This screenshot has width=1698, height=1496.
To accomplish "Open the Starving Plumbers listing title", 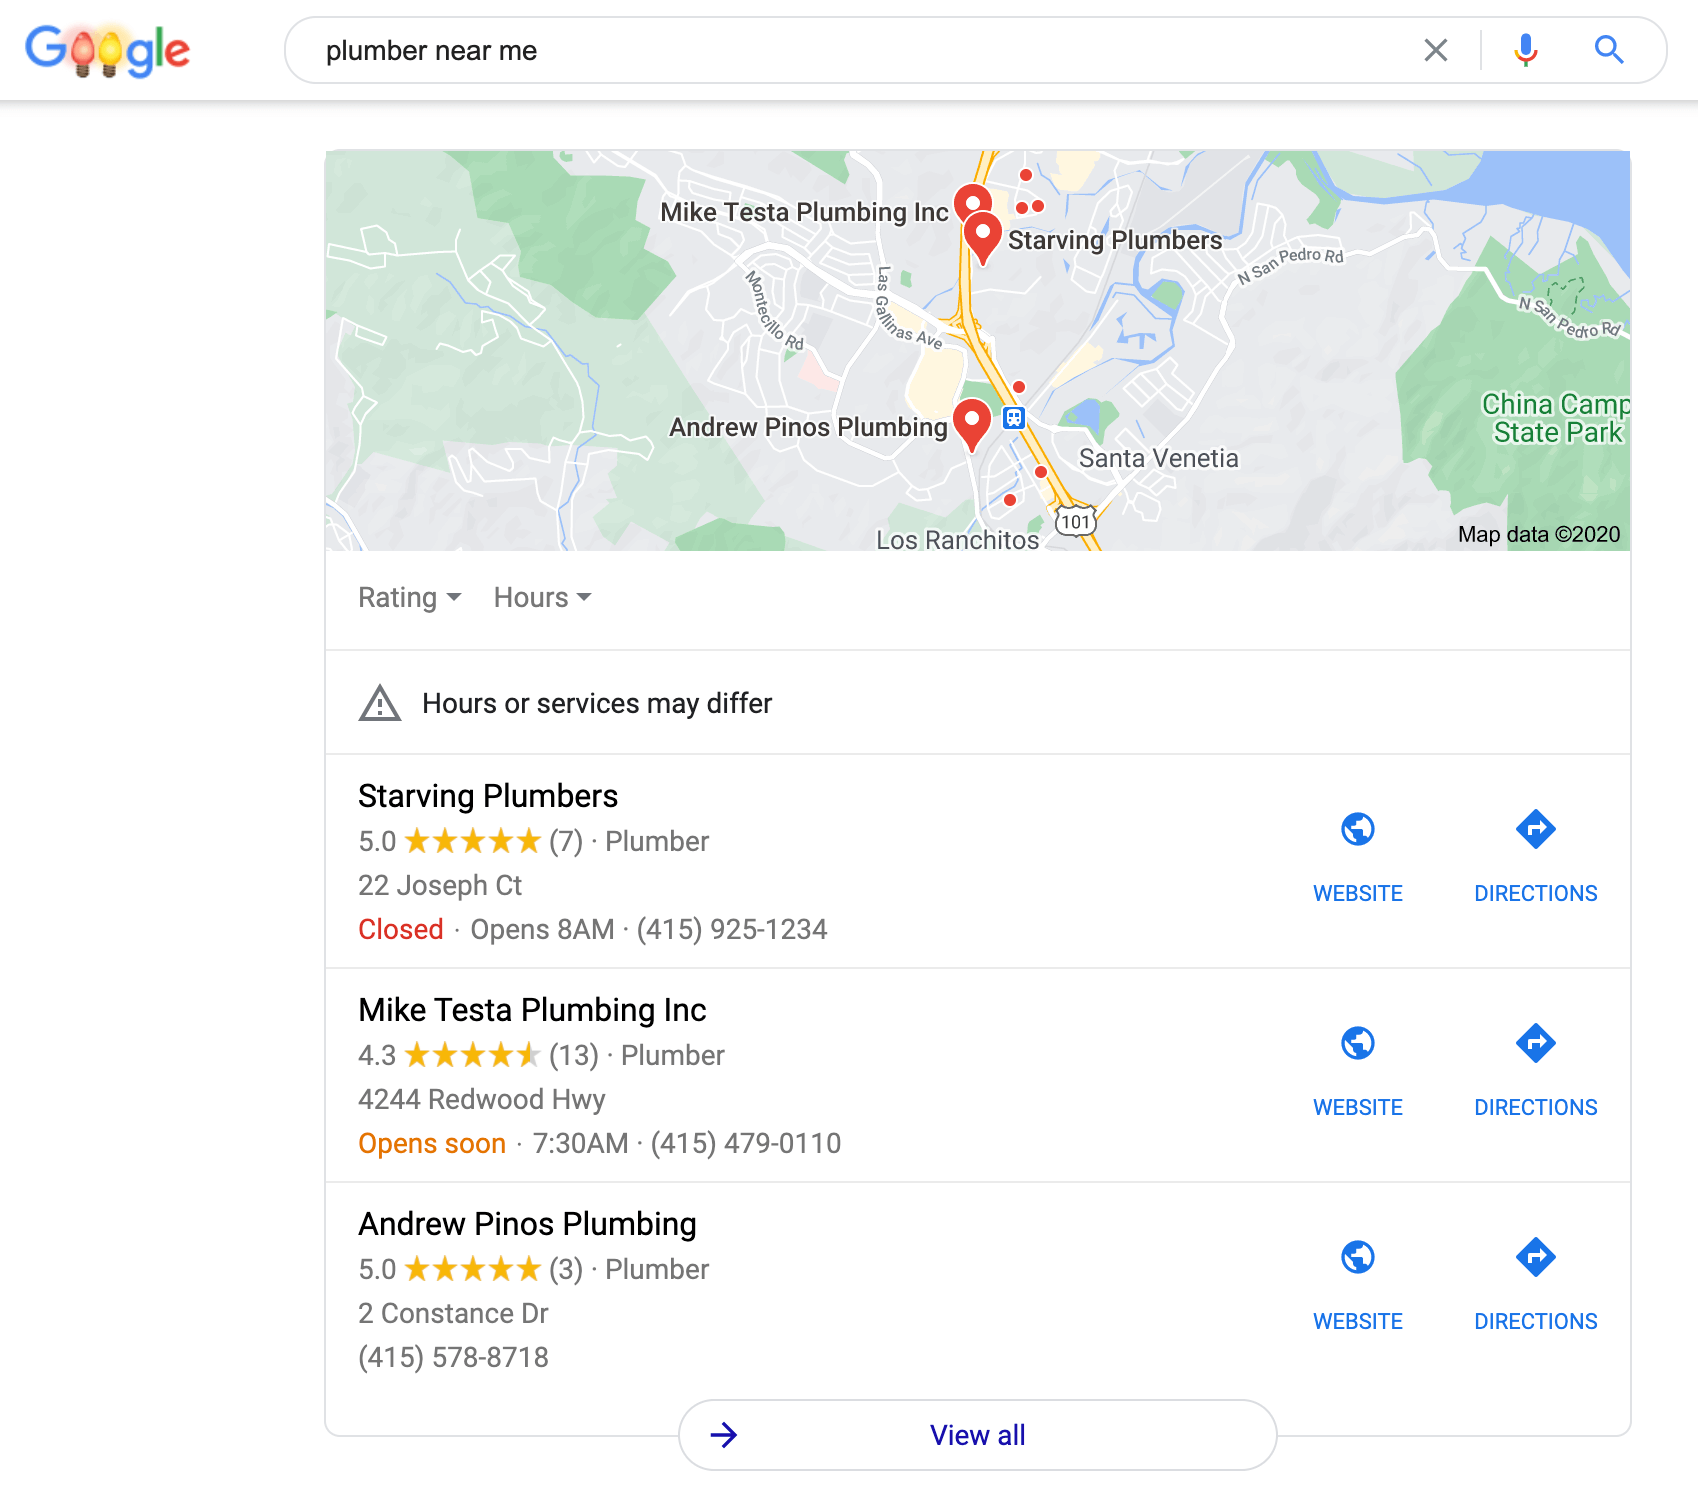I will point(488,796).
